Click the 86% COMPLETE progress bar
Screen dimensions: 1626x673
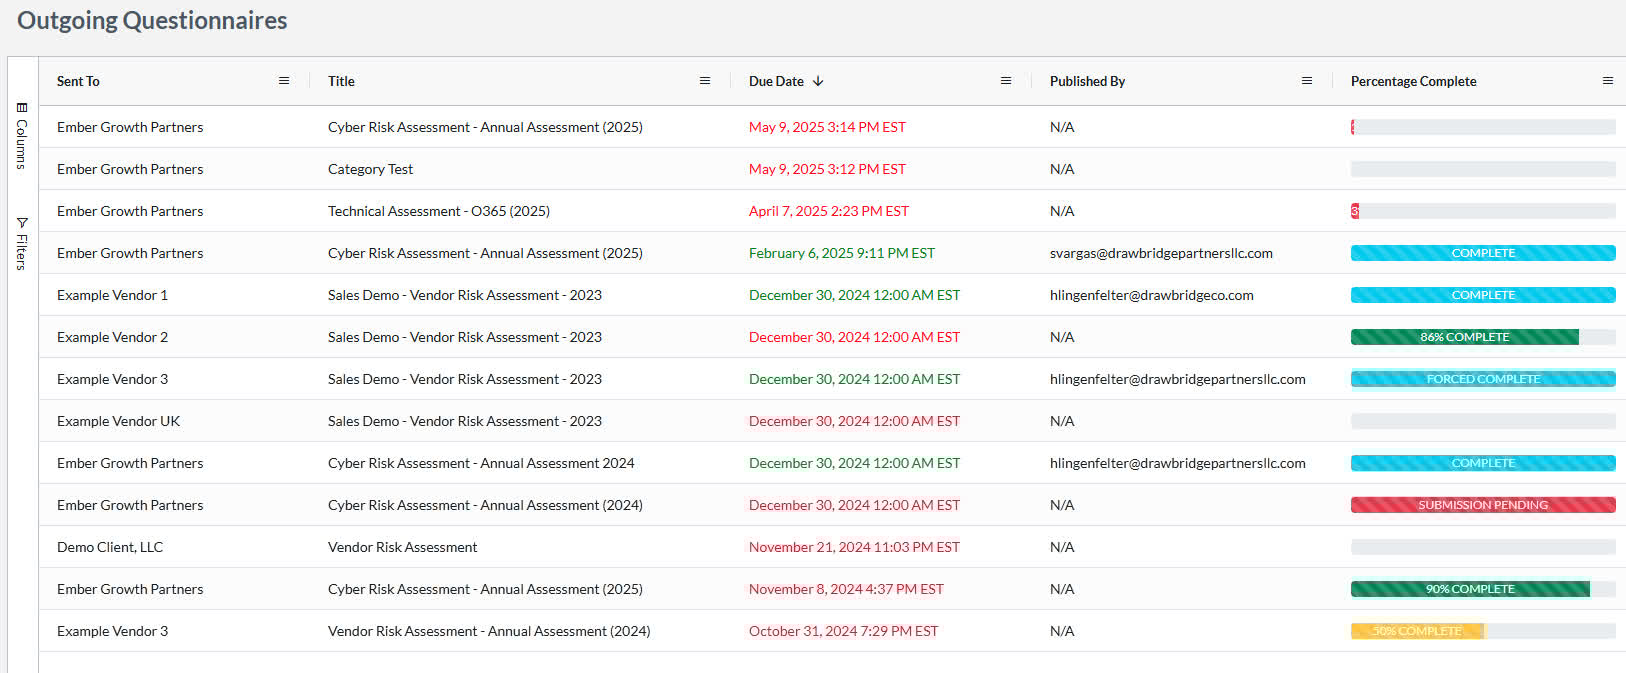pos(1464,337)
